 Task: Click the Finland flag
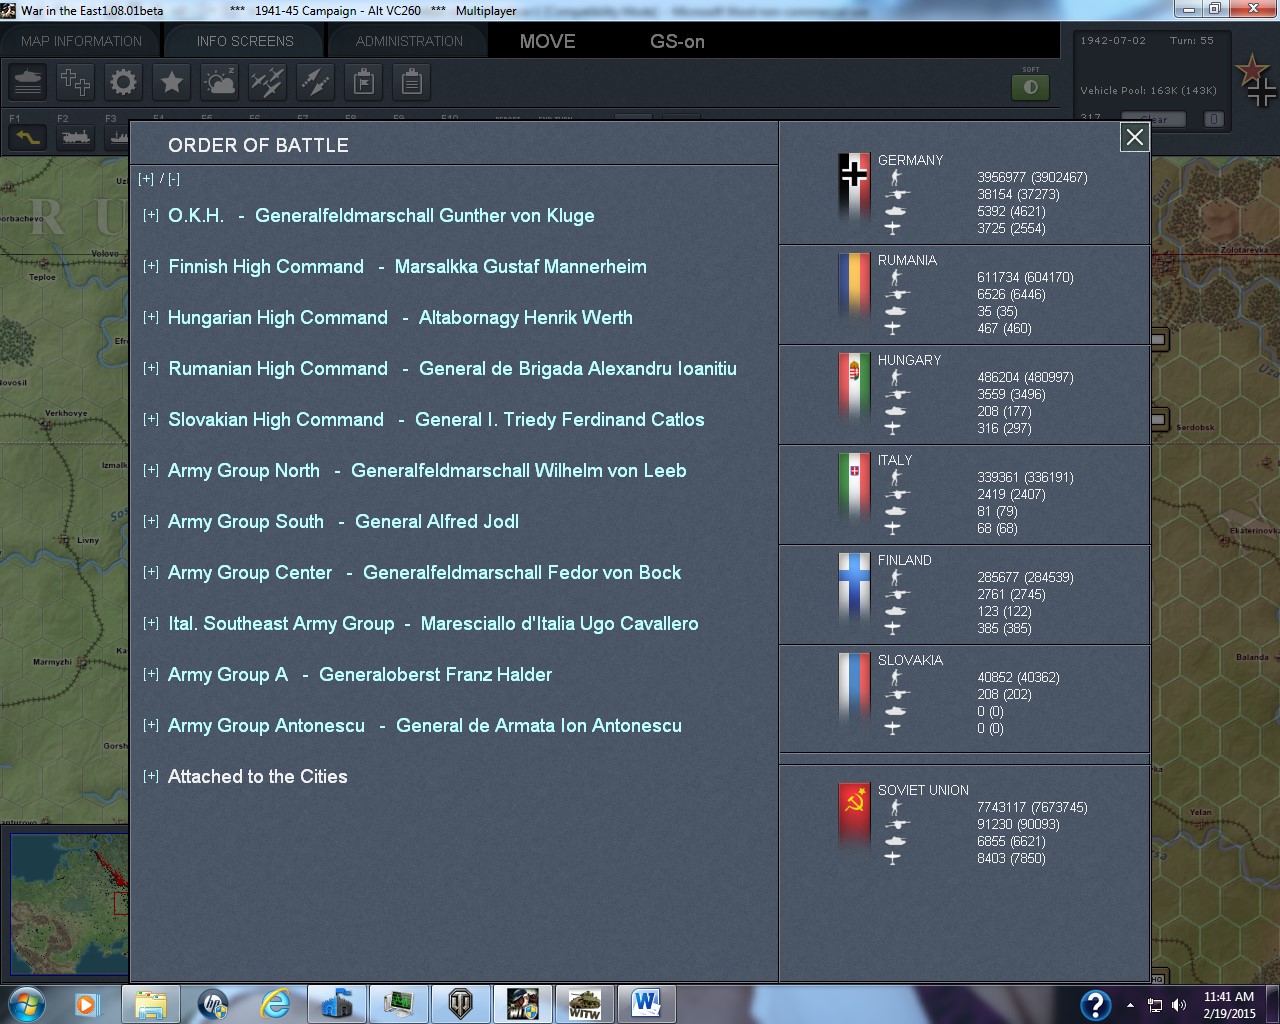point(854,588)
